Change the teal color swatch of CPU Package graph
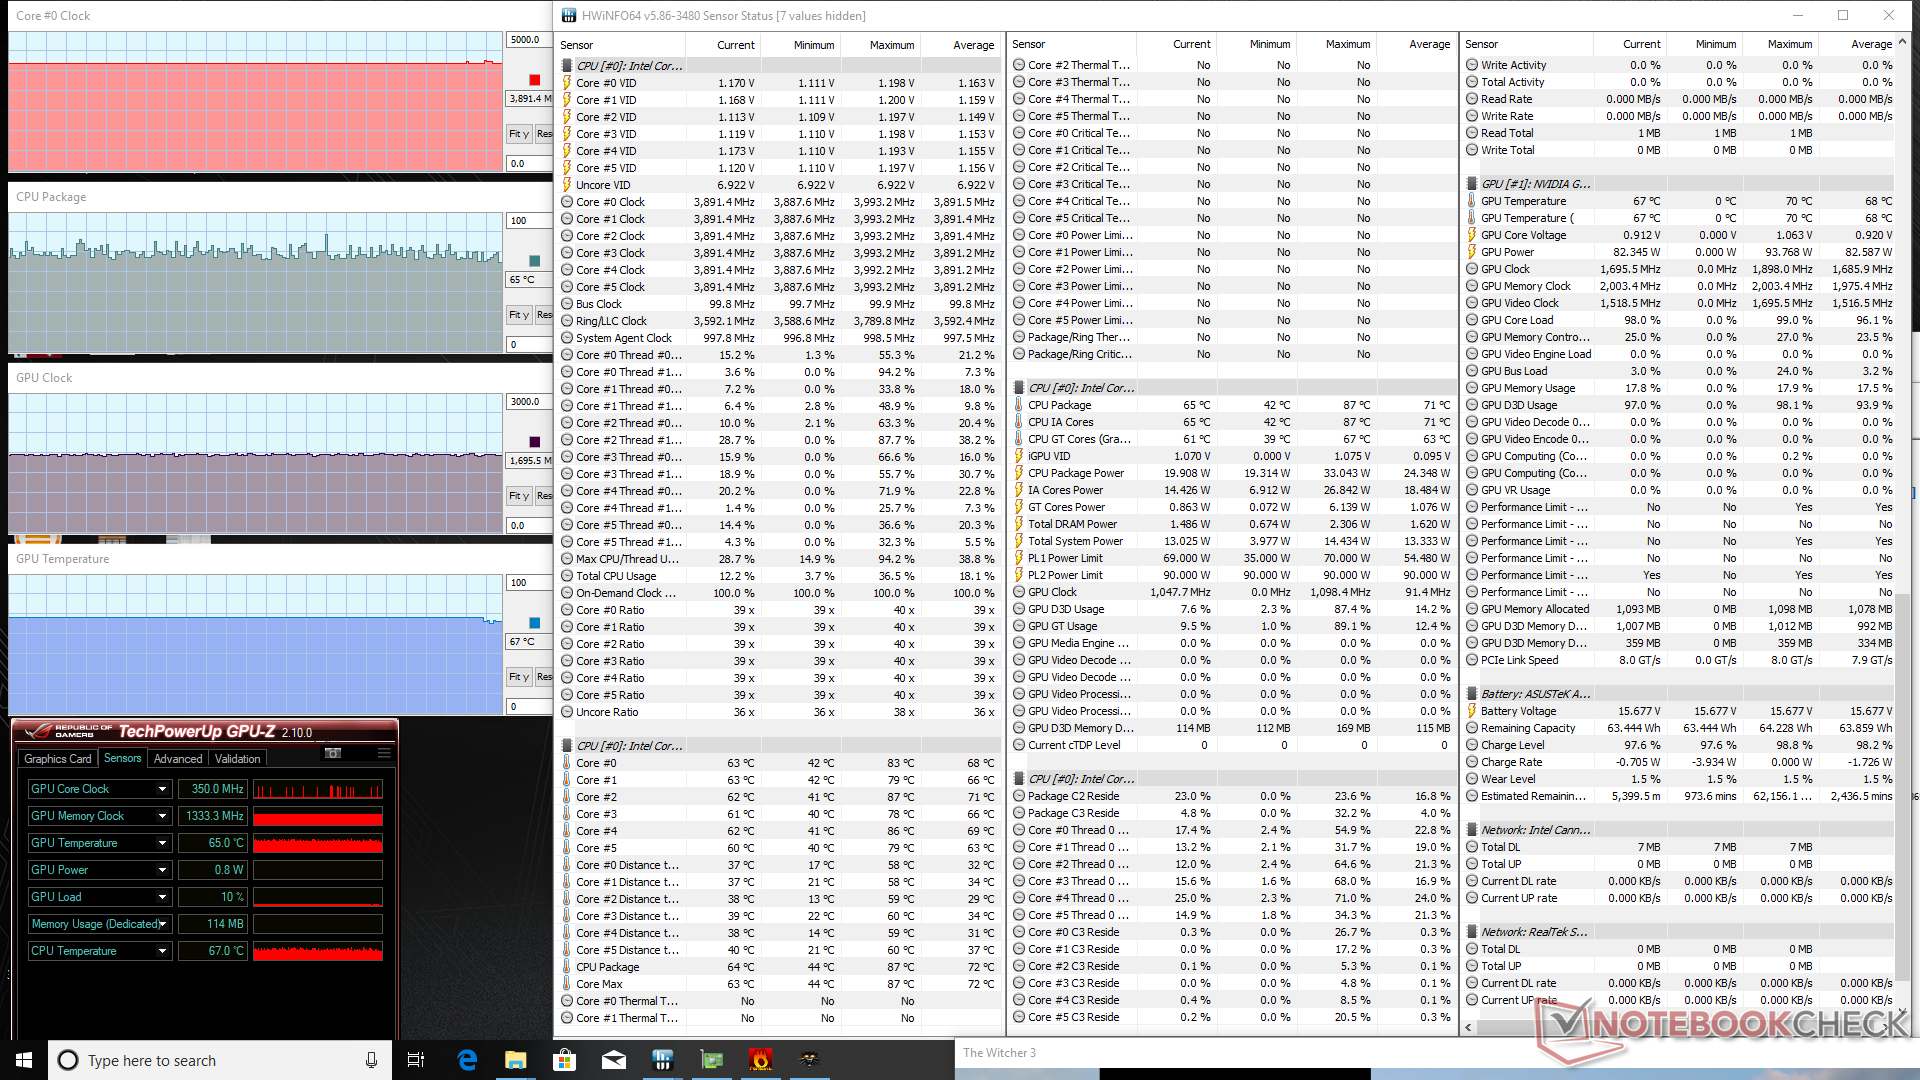 [535, 261]
